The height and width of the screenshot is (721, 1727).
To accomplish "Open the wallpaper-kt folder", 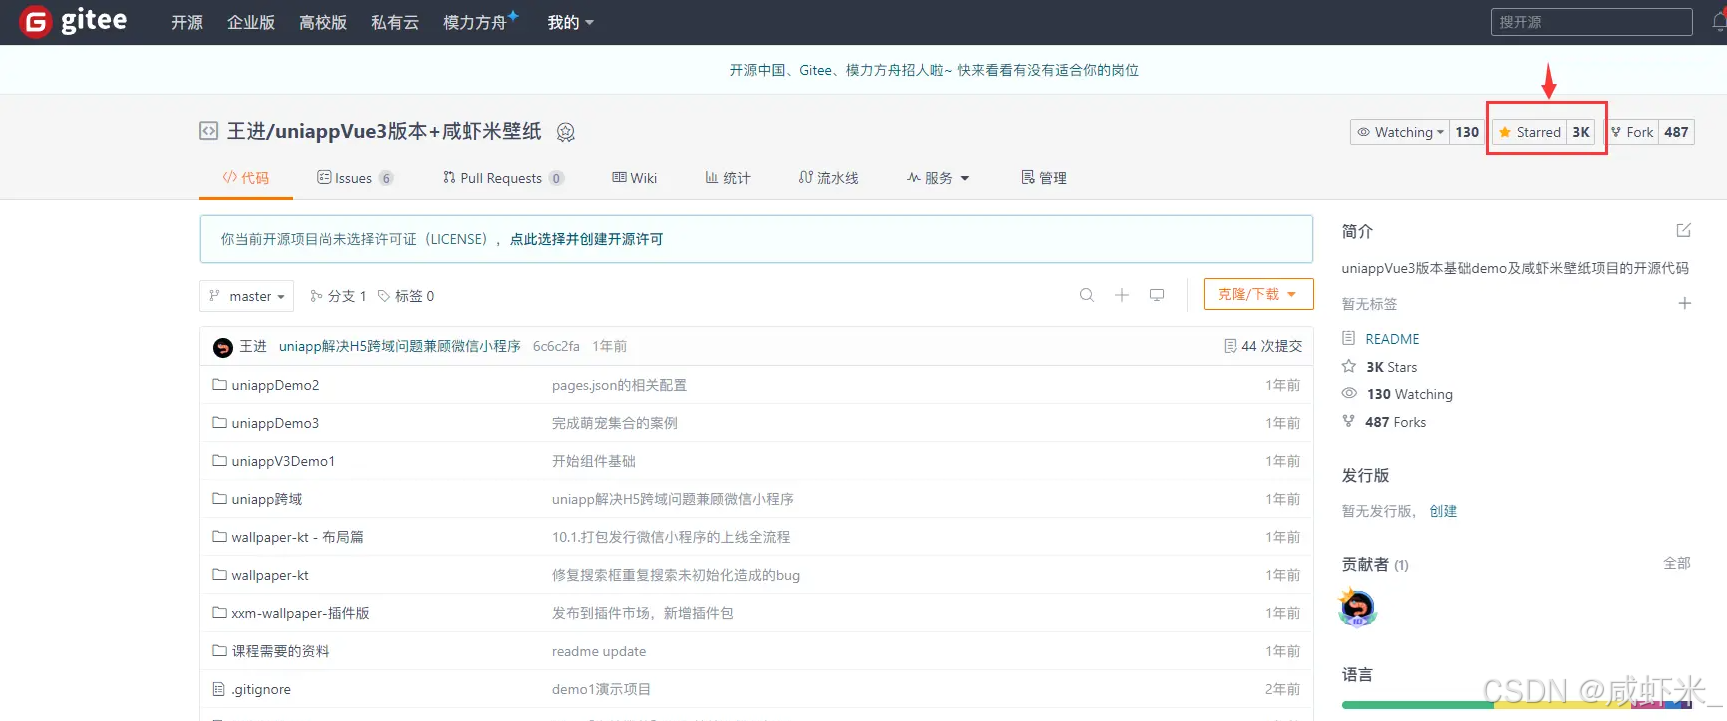I will tap(270, 575).
